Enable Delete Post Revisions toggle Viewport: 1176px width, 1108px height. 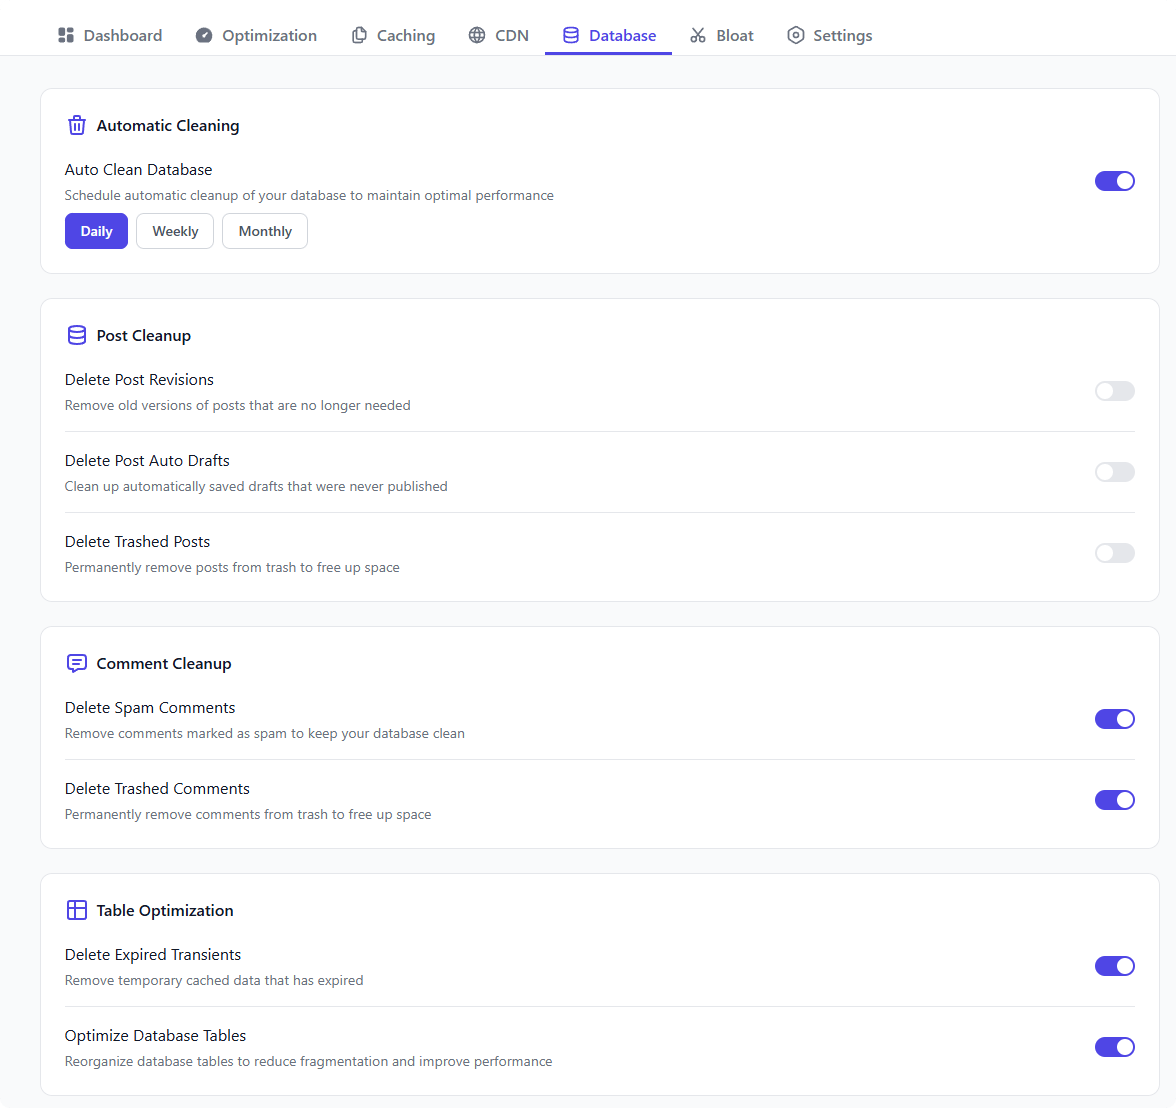tap(1114, 391)
